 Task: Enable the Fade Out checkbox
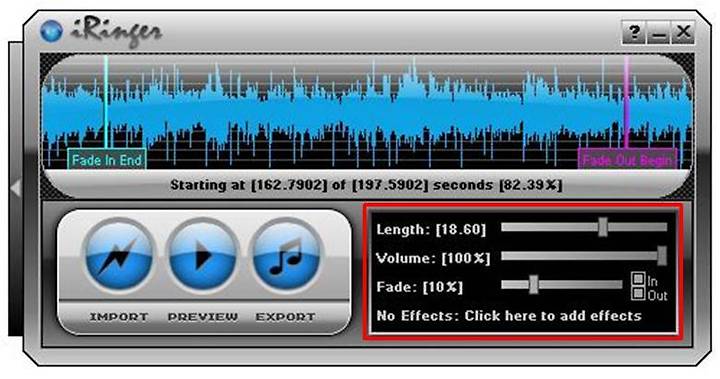click(638, 293)
